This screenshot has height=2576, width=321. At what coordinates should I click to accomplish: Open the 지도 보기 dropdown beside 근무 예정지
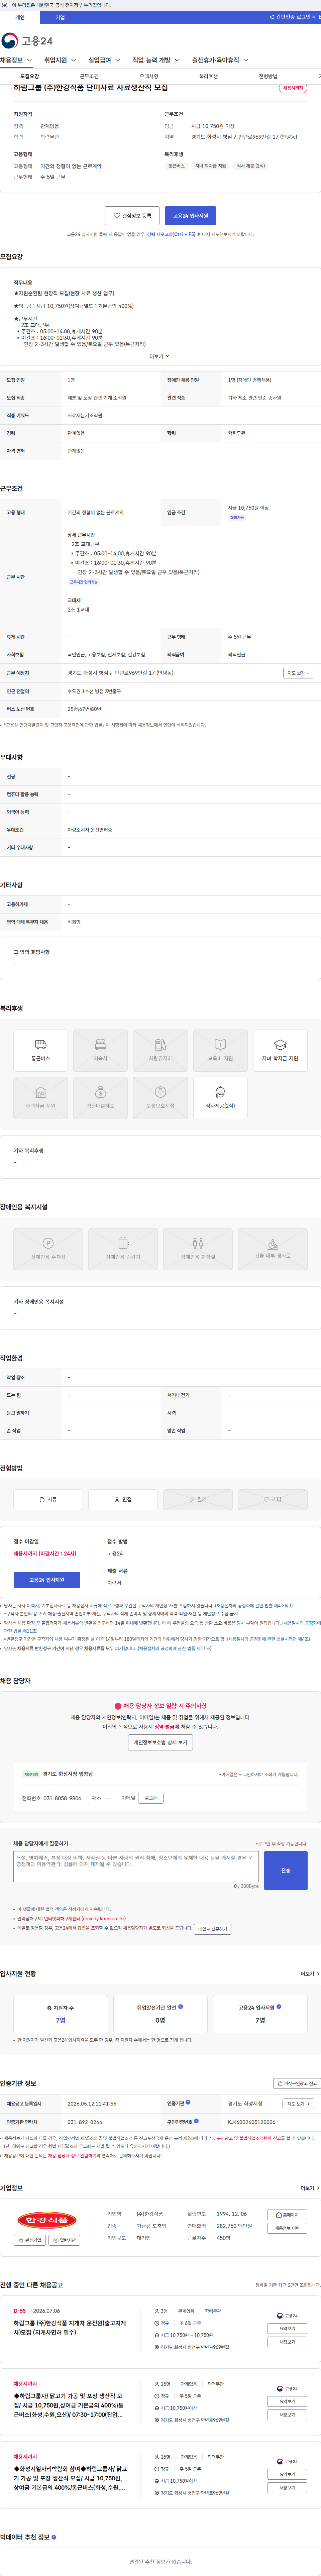point(298,673)
